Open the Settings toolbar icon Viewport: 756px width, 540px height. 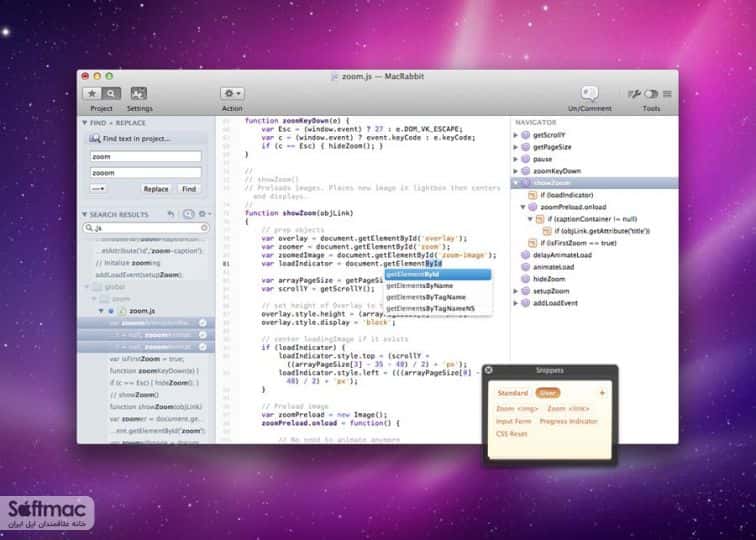point(139,94)
